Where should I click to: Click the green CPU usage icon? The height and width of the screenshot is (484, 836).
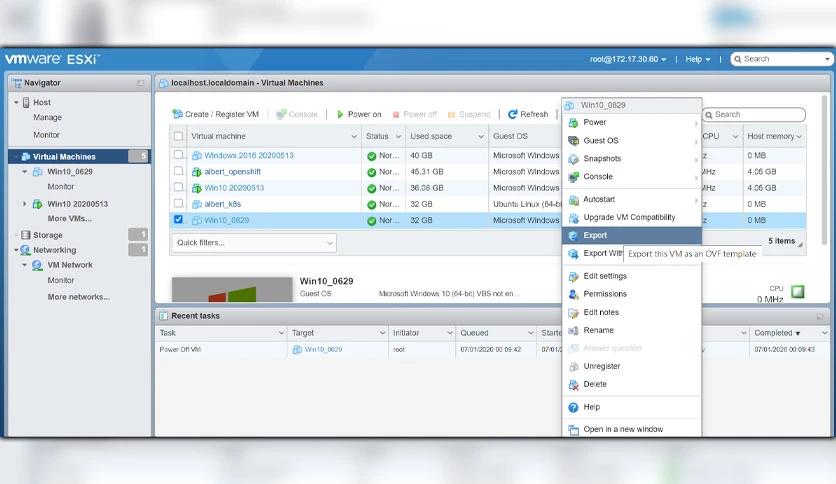click(798, 291)
